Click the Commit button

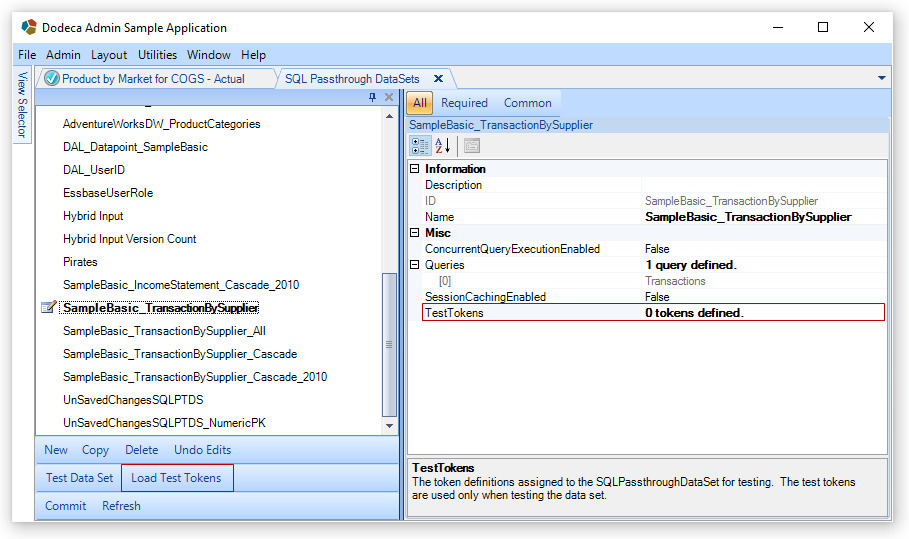[66, 505]
